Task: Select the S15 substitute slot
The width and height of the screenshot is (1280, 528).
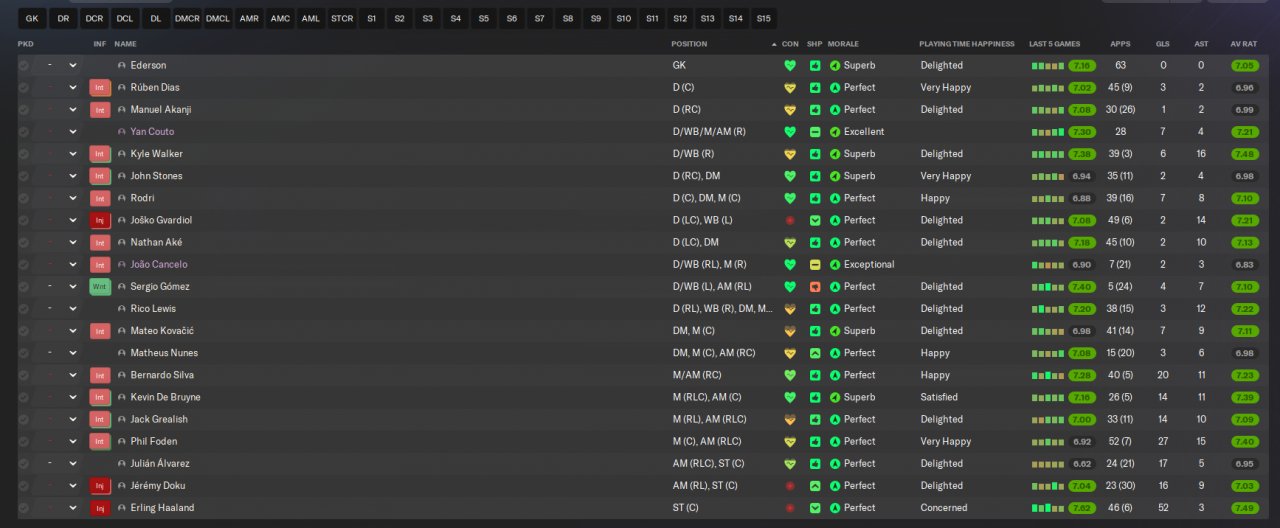Action: (x=764, y=18)
